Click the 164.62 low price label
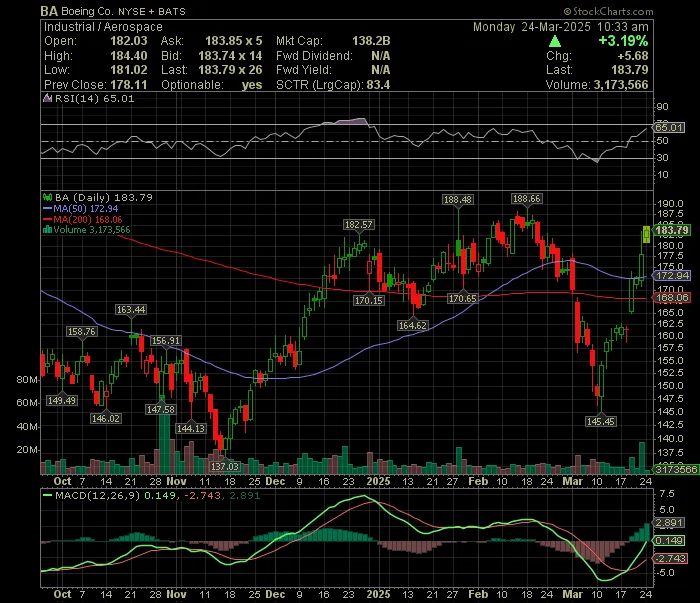This screenshot has height=603, width=700. pos(412,325)
